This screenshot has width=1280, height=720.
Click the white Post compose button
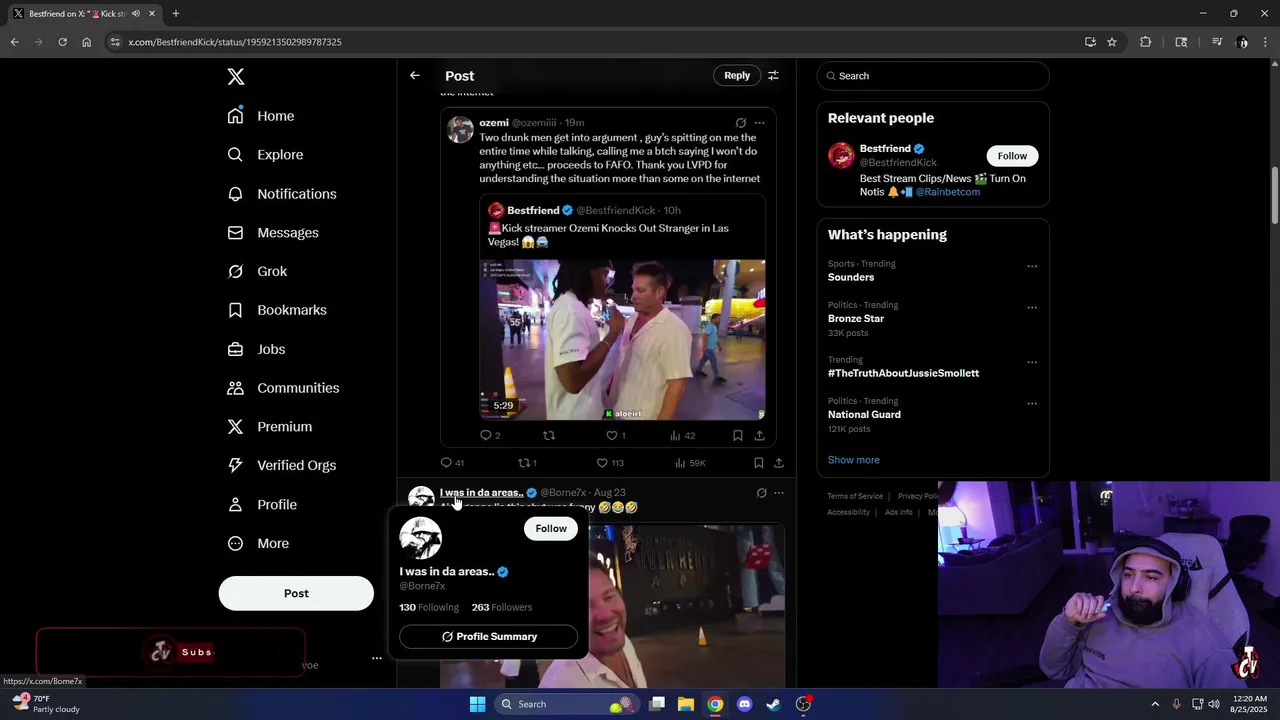coord(296,593)
